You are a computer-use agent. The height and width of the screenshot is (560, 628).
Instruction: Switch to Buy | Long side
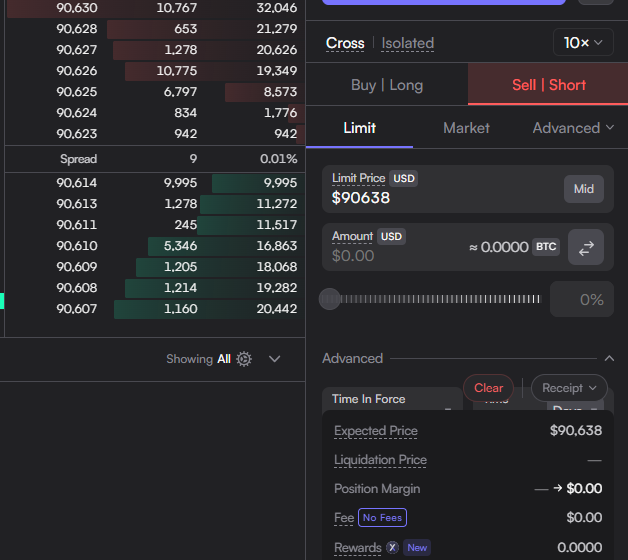[x=387, y=85]
